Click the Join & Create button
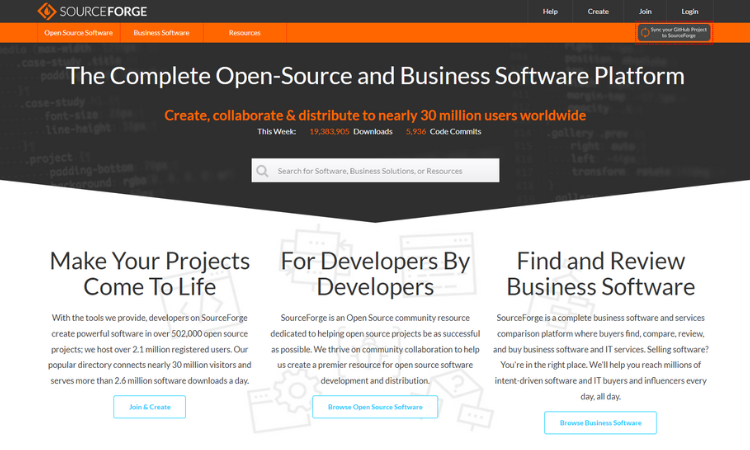 149,407
